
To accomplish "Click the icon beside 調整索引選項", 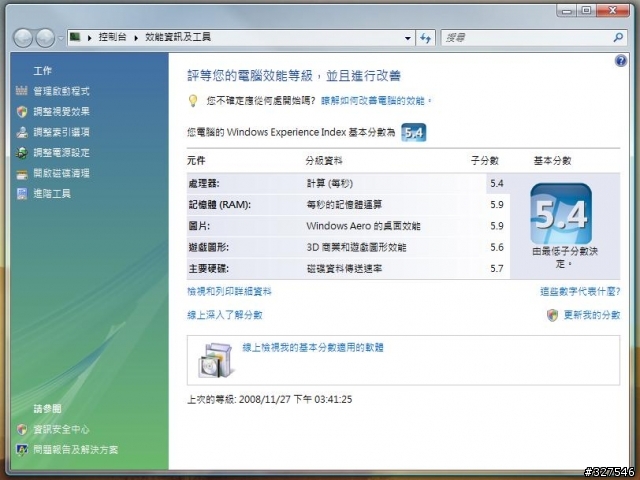I will 22,132.
